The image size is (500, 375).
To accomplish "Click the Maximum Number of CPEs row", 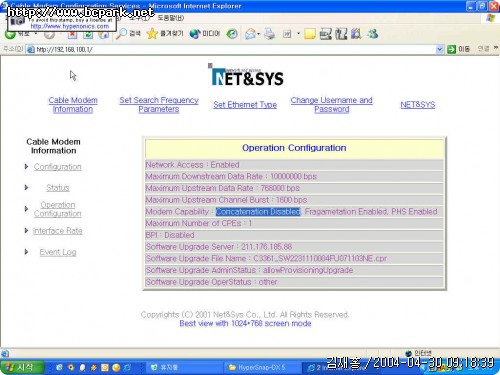I will [294, 223].
